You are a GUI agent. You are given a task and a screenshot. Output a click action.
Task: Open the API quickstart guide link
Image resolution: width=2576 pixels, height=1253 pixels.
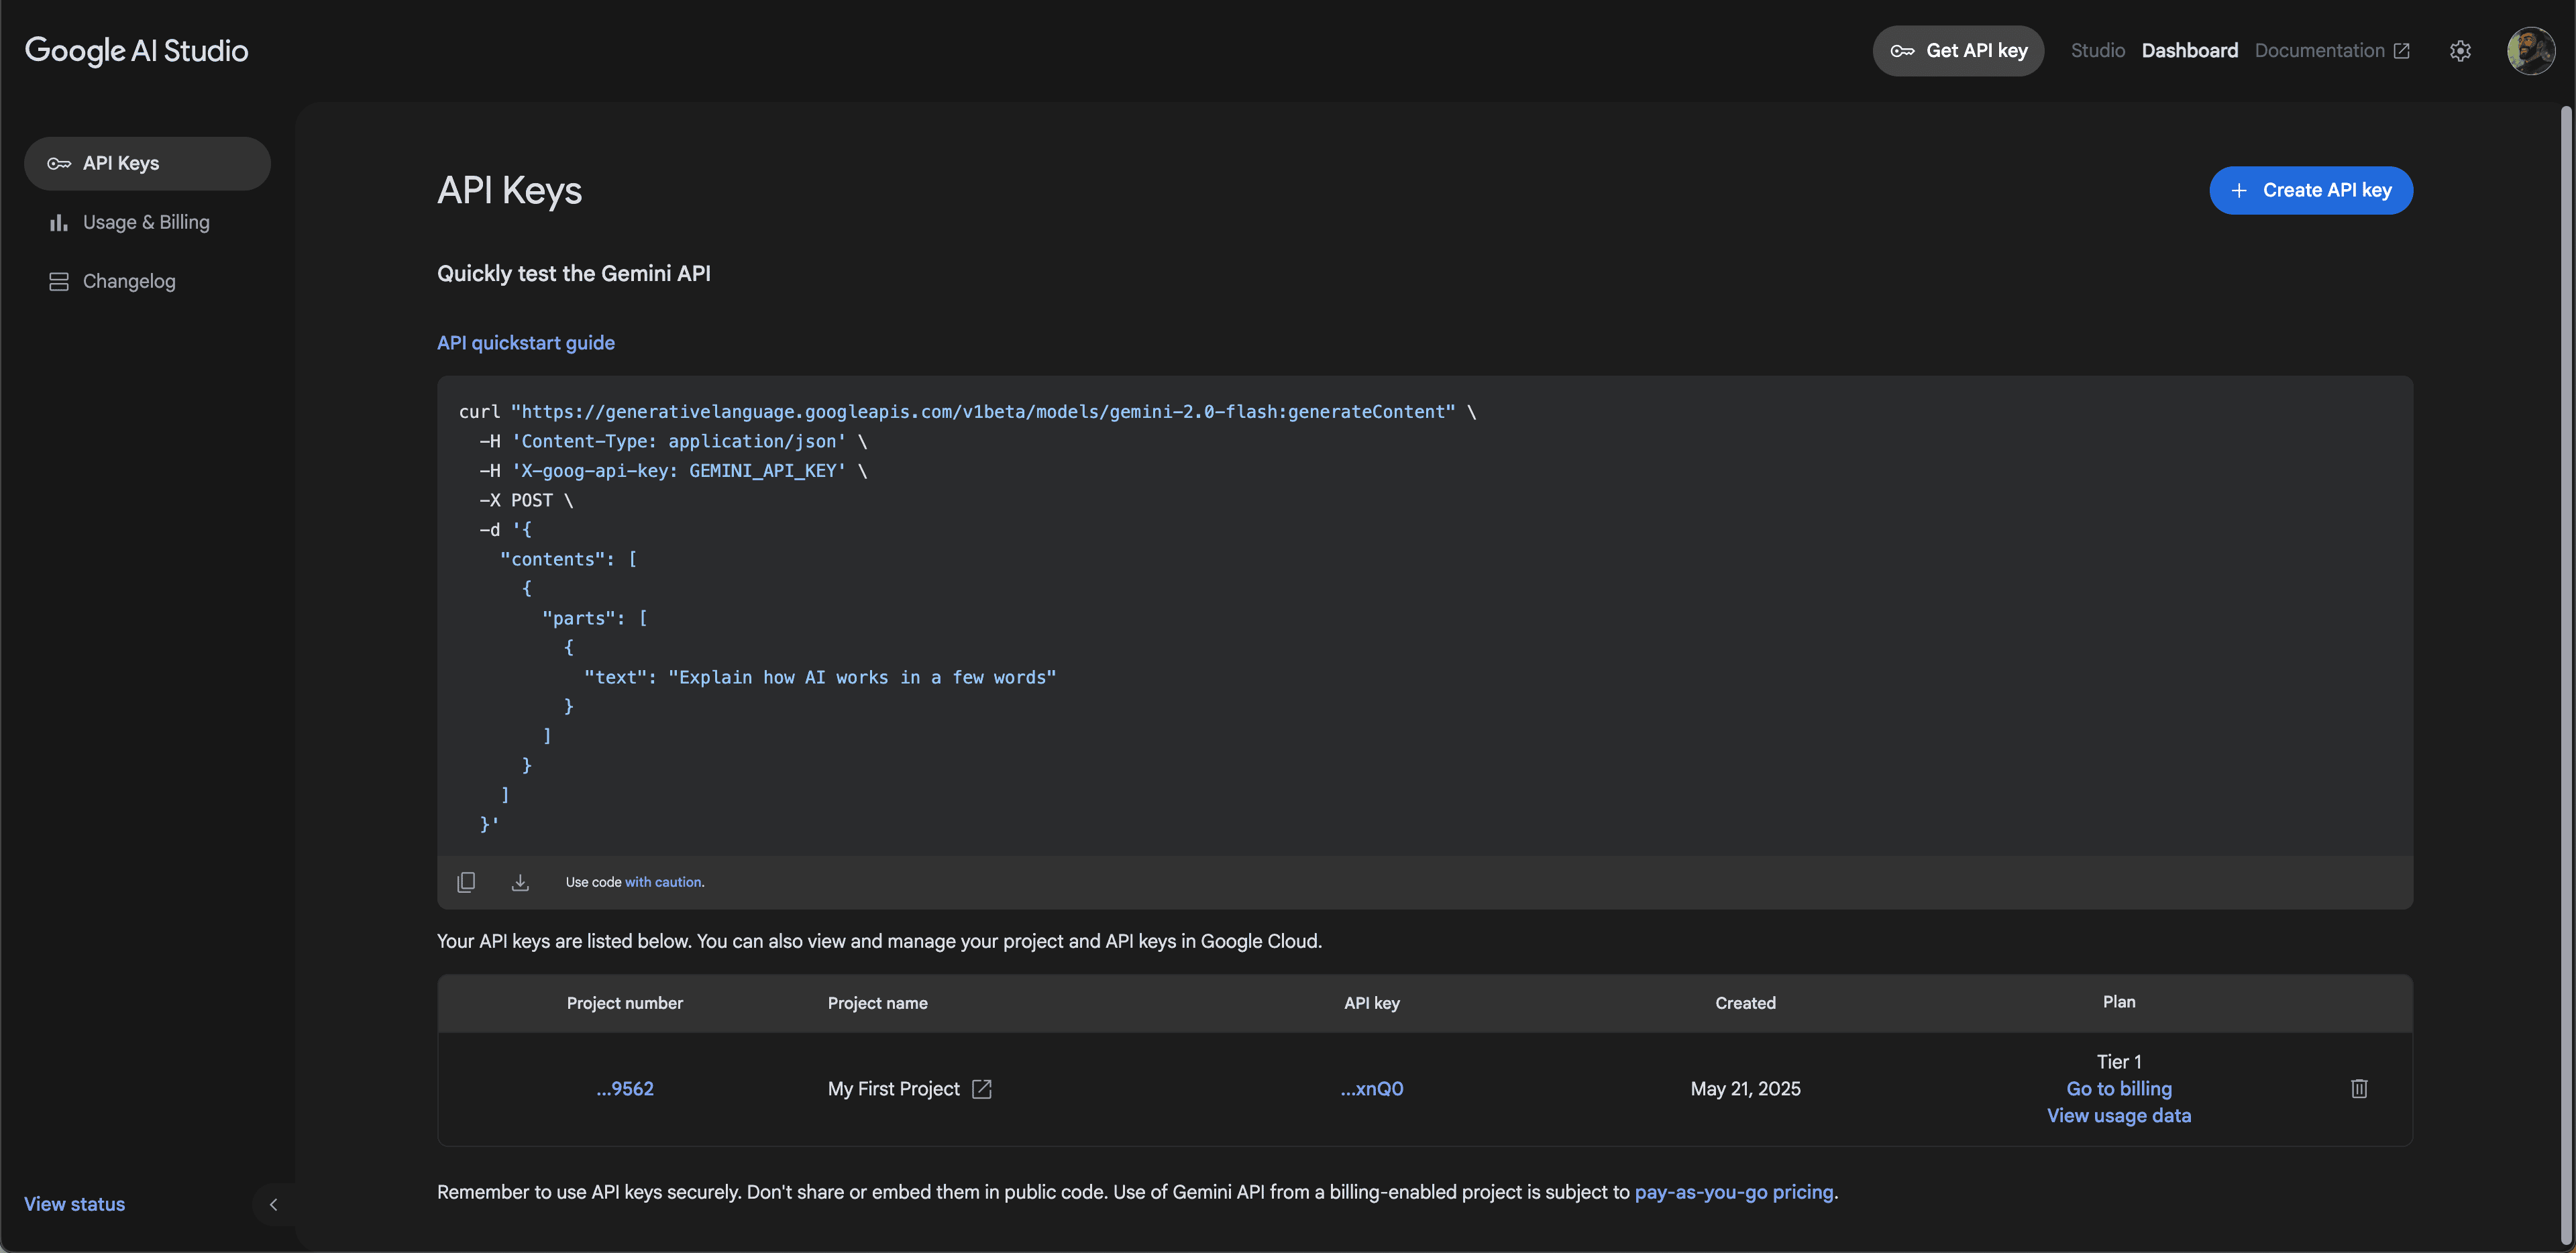(526, 343)
